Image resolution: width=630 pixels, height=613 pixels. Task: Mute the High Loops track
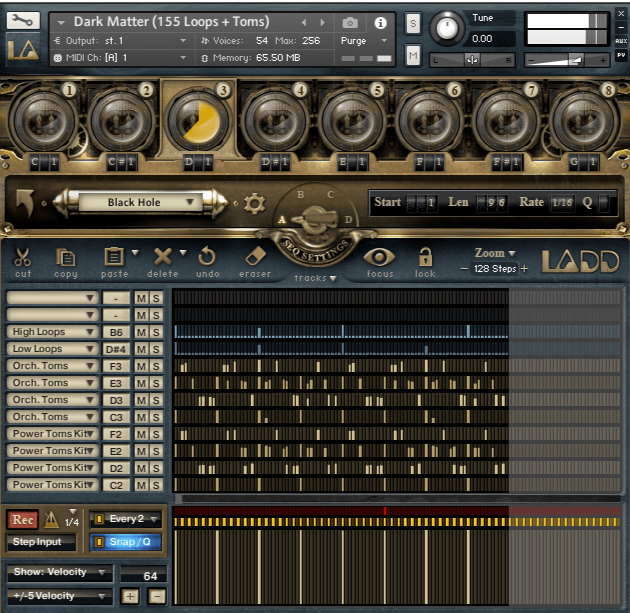coord(141,332)
